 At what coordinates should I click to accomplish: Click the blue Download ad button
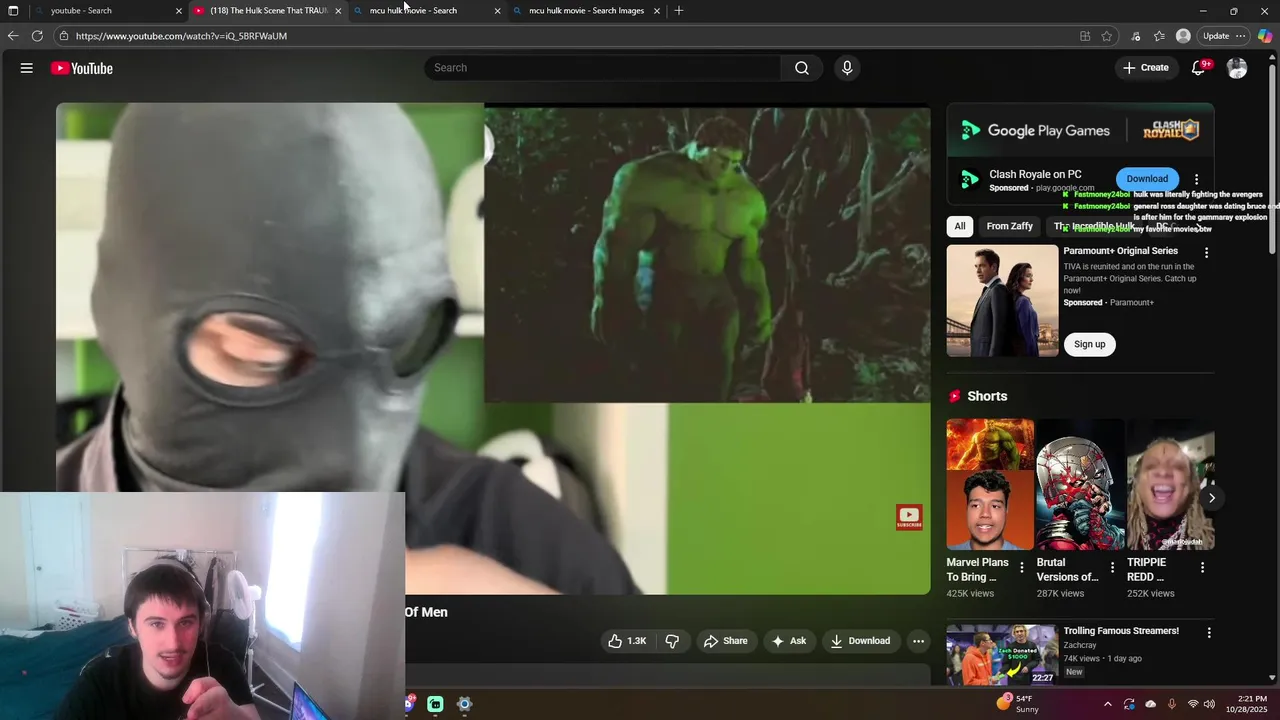click(x=1147, y=179)
